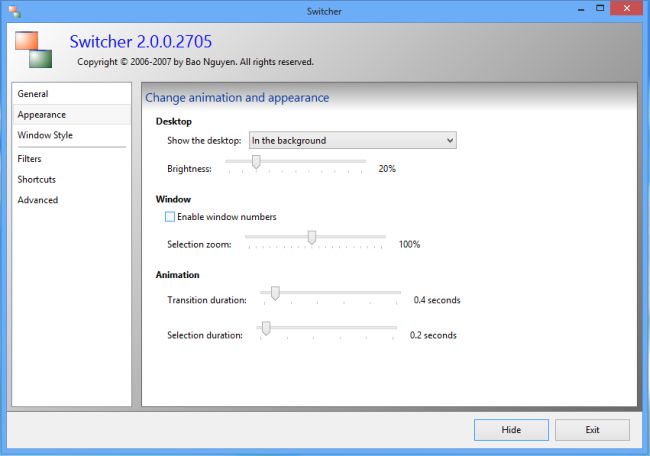This screenshot has height=456, width=650.
Task: Open the General settings page
Action: pyautogui.click(x=71, y=94)
